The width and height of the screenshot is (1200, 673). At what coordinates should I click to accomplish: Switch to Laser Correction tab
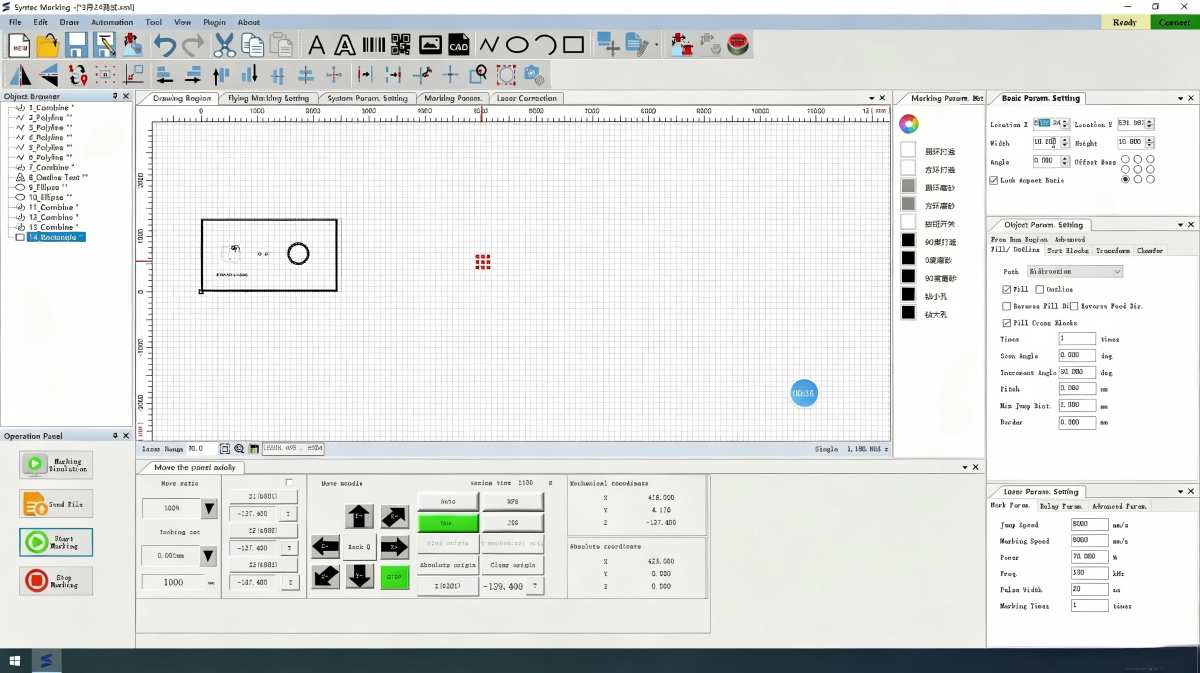coord(527,98)
